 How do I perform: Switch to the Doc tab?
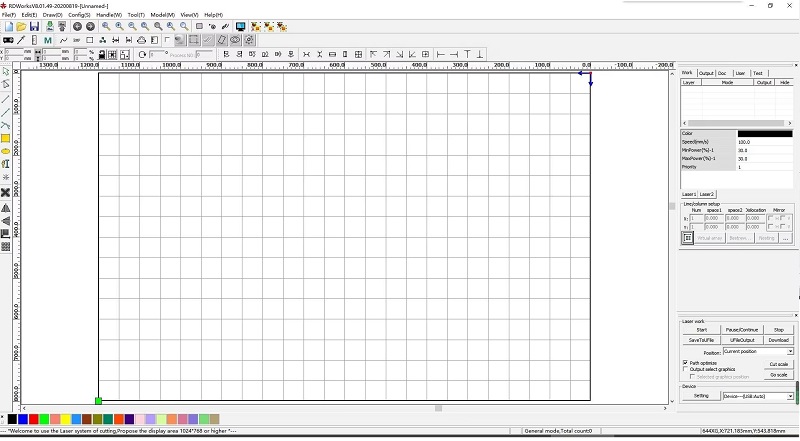722,74
